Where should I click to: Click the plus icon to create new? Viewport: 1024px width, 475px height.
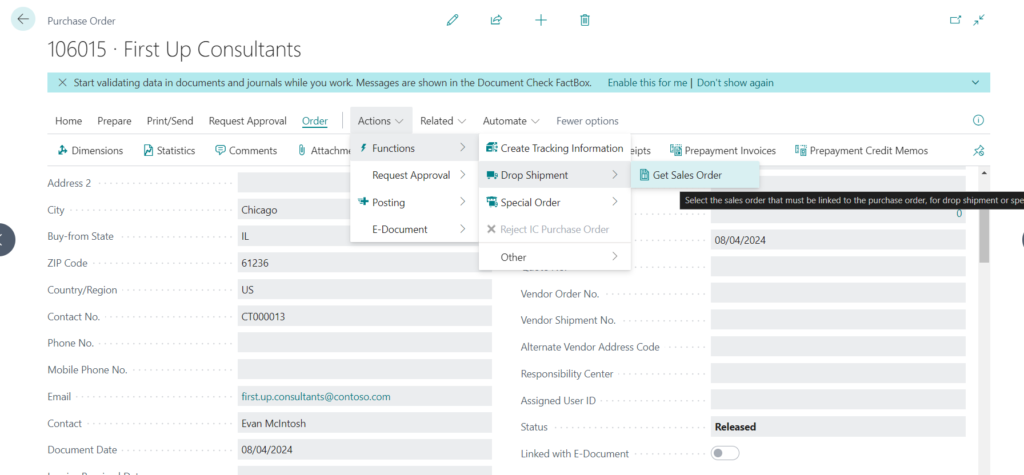[x=541, y=20]
